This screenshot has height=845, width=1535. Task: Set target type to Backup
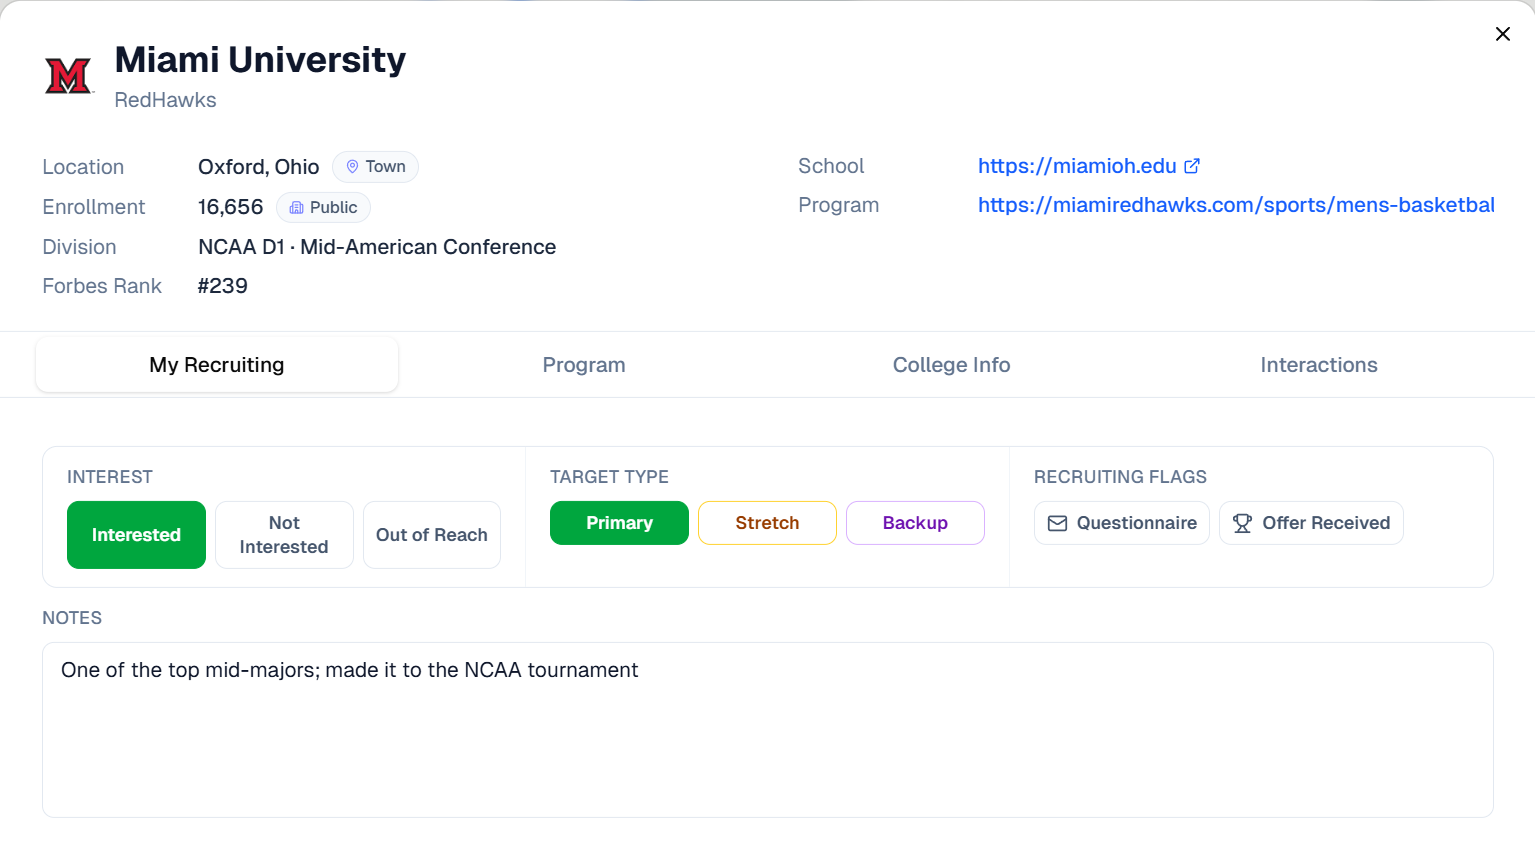pyautogui.click(x=915, y=523)
